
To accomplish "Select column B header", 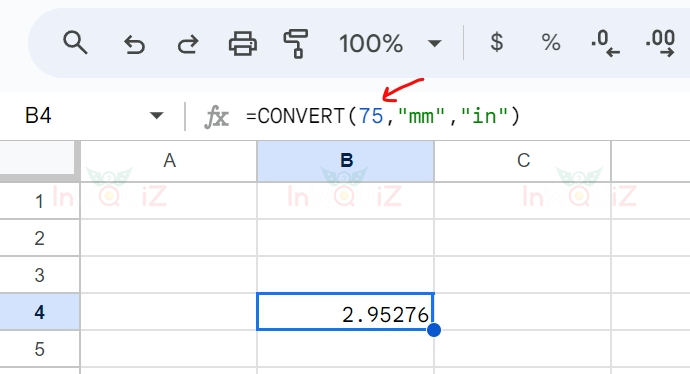I will (345, 161).
